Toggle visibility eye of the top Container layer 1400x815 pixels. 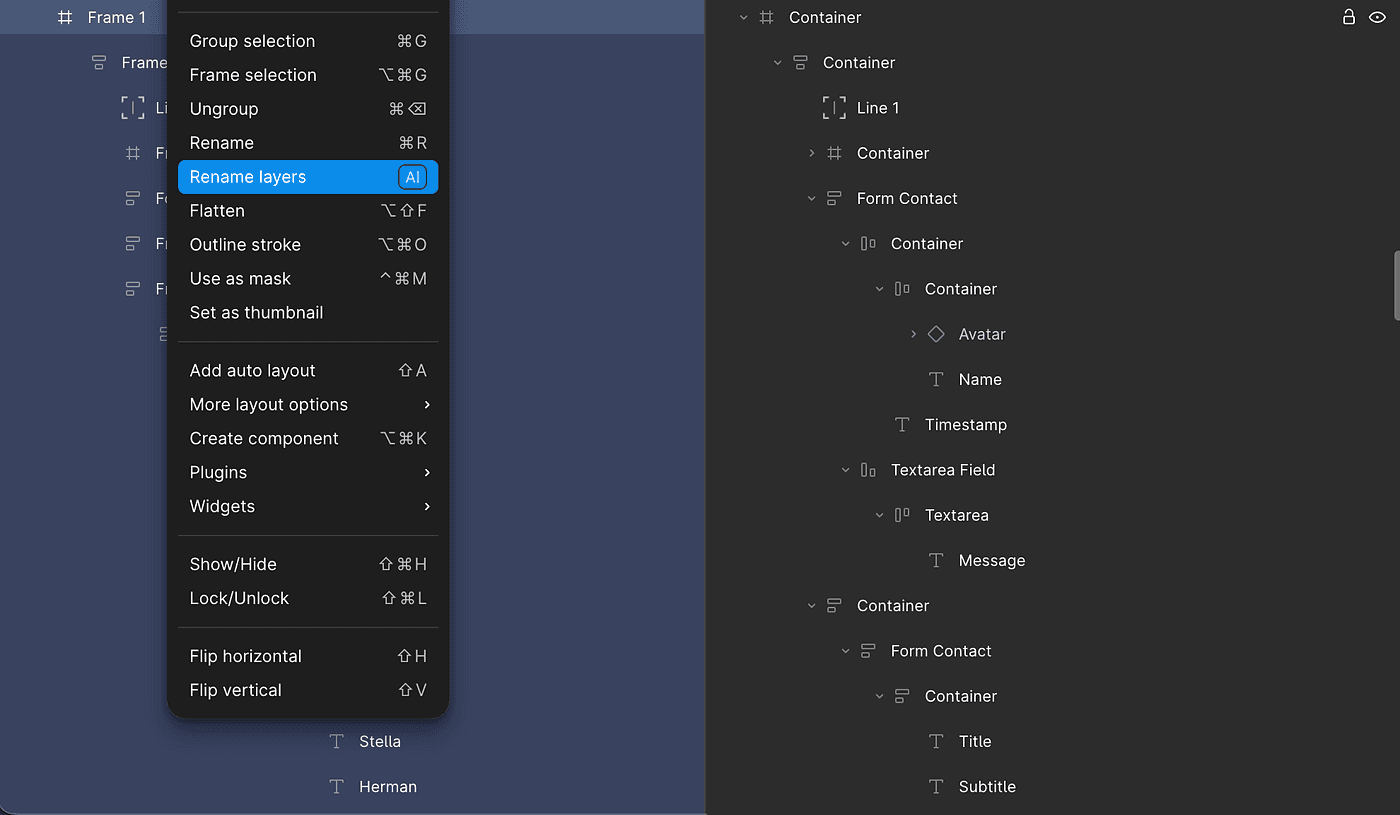[1377, 17]
